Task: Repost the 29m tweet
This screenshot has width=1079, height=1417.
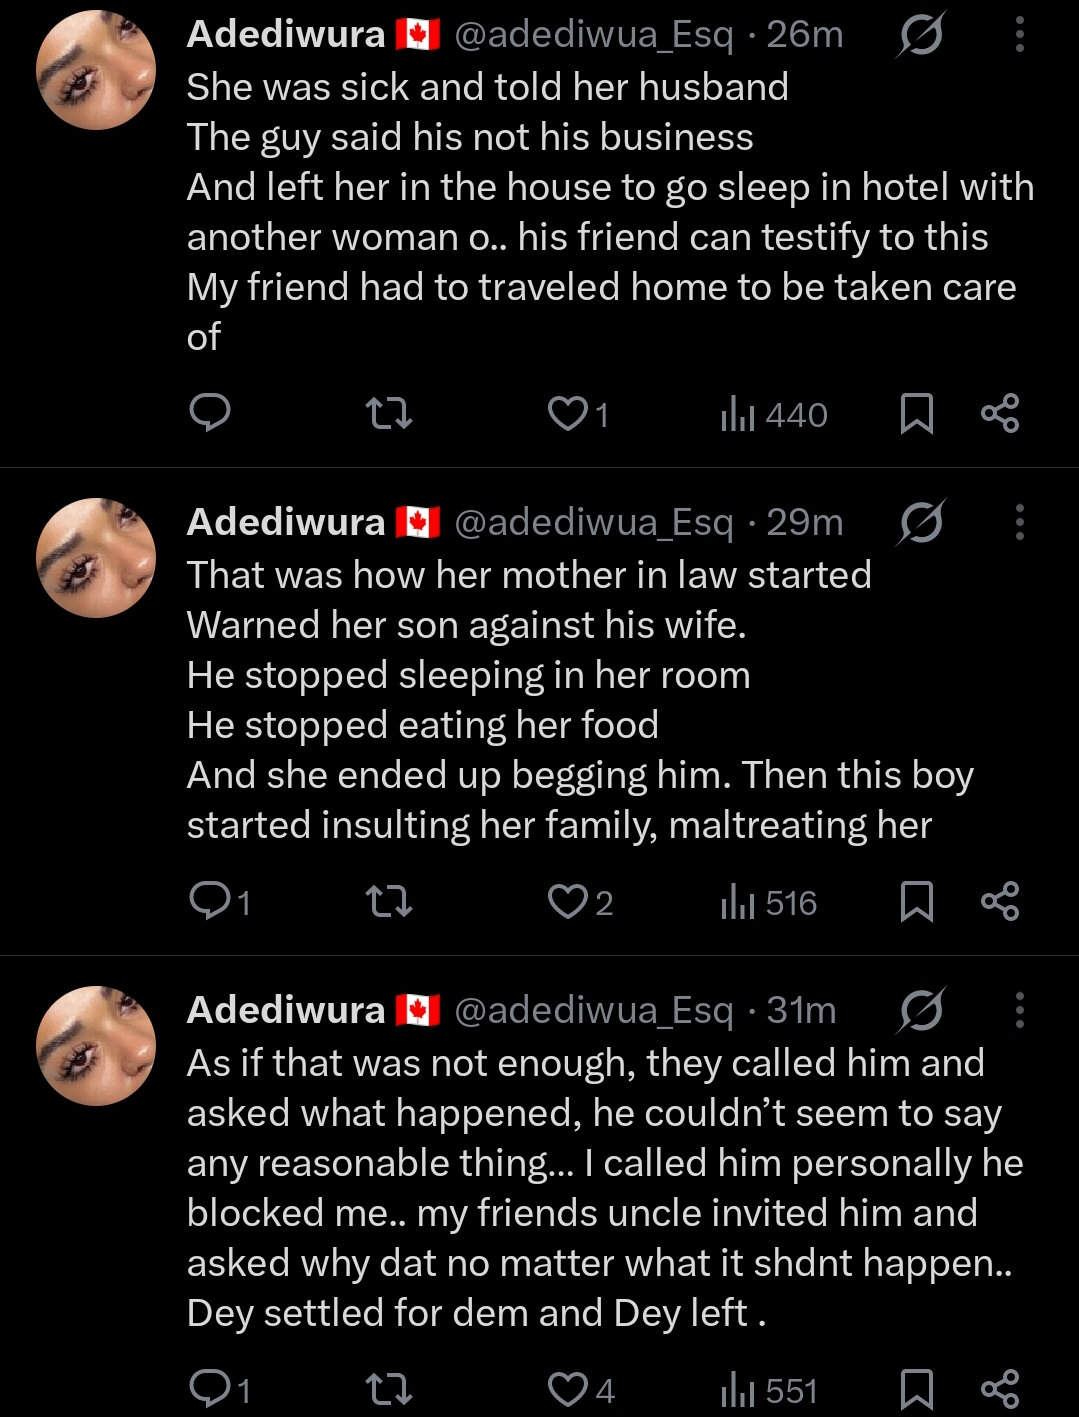Action: pos(389,901)
